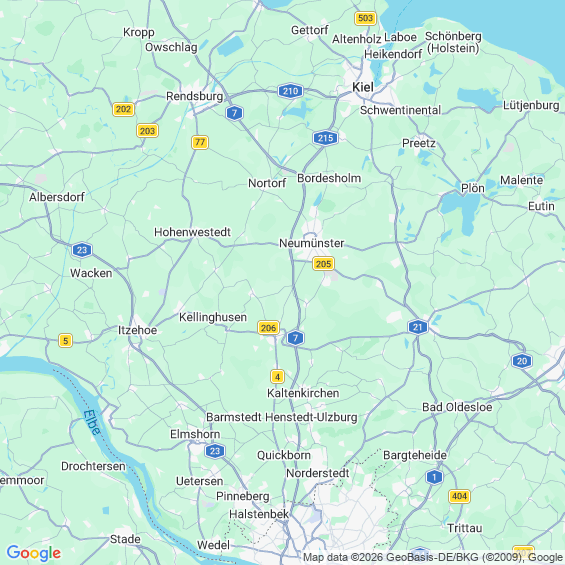This screenshot has width=565, height=565.
Task: Click the A1 motorway shield near Bargteheide
Action: click(x=434, y=477)
